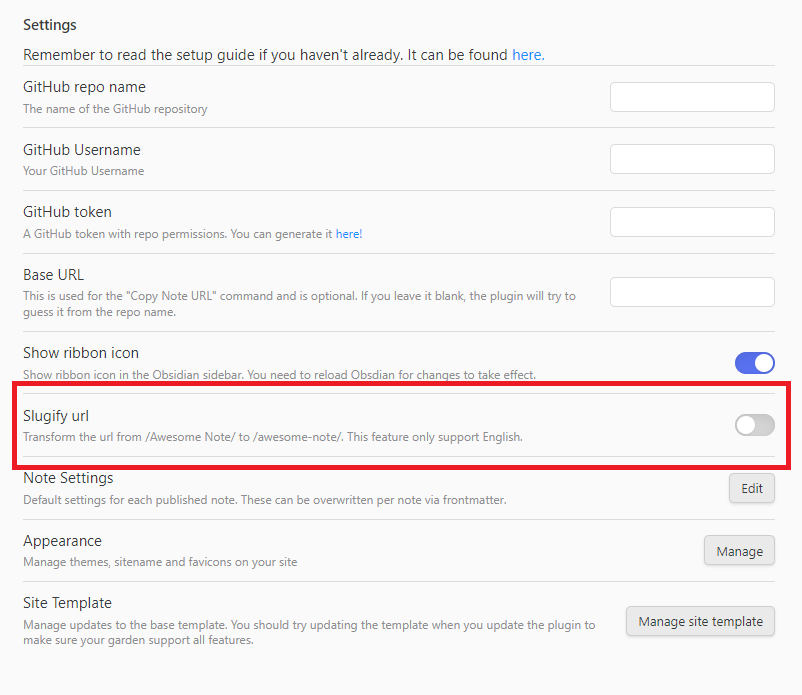Open the setup guide via the 'here.' link
The width and height of the screenshot is (802, 695).
(528, 55)
